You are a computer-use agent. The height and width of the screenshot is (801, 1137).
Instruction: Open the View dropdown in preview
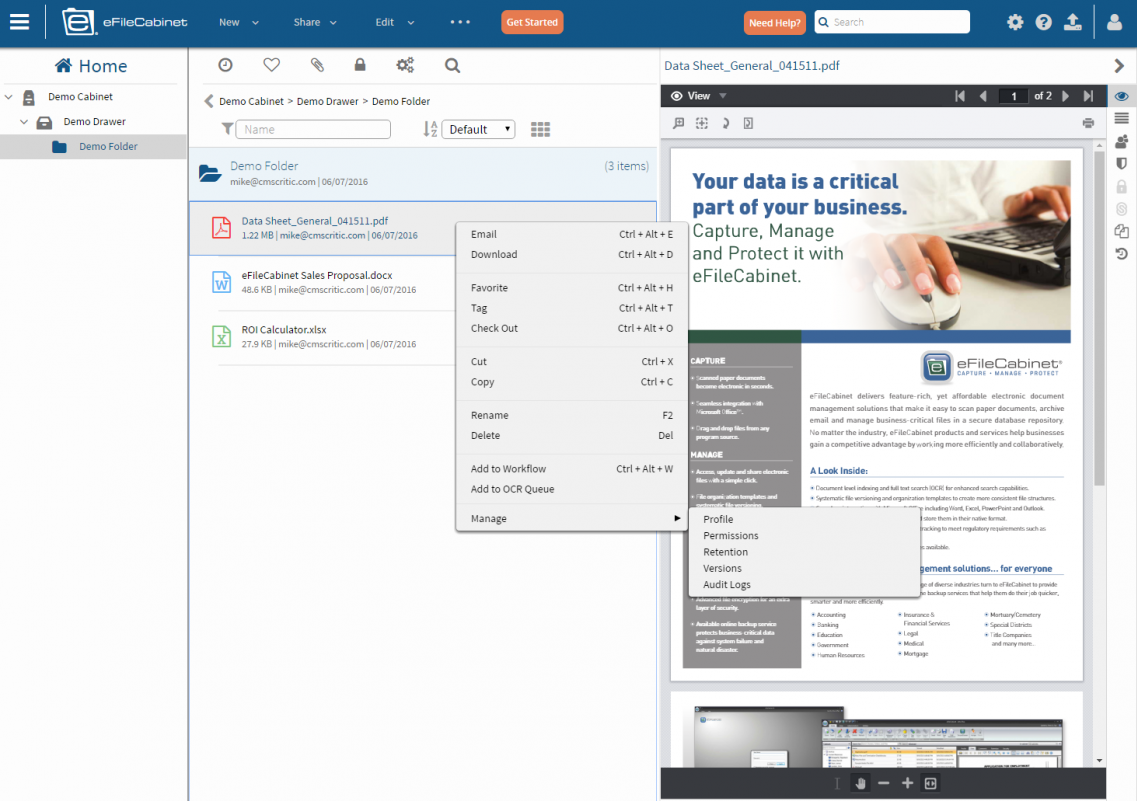698,96
